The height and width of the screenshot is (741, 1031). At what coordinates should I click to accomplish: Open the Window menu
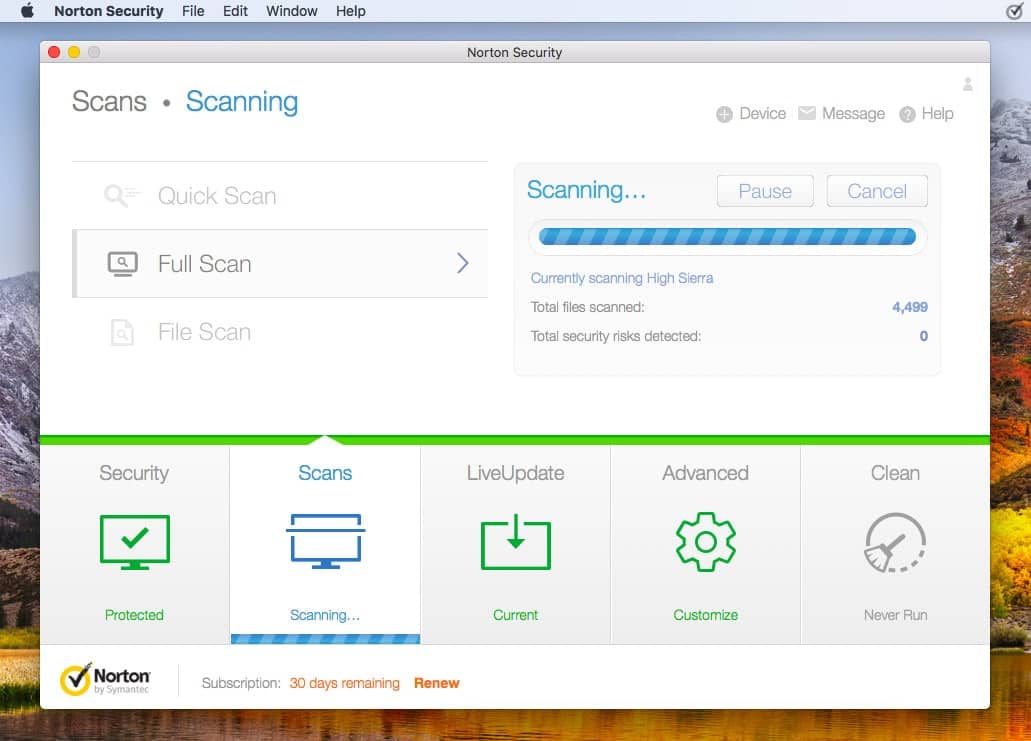[x=291, y=11]
